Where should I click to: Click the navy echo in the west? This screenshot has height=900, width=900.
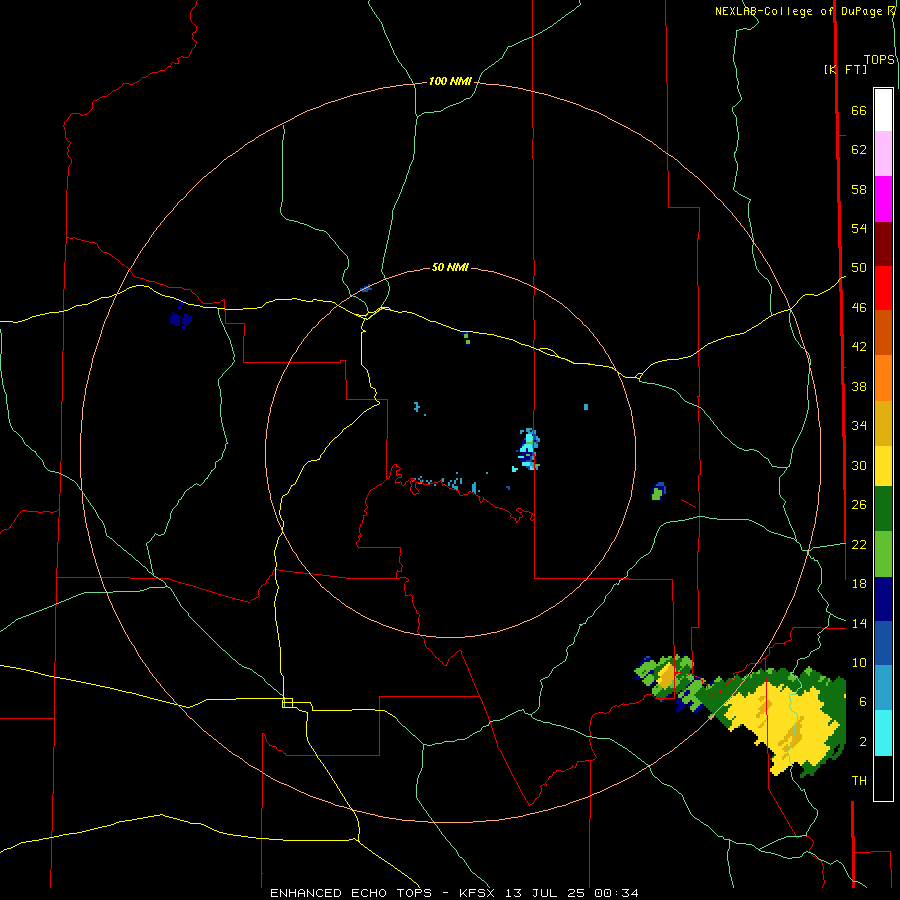tap(181, 319)
